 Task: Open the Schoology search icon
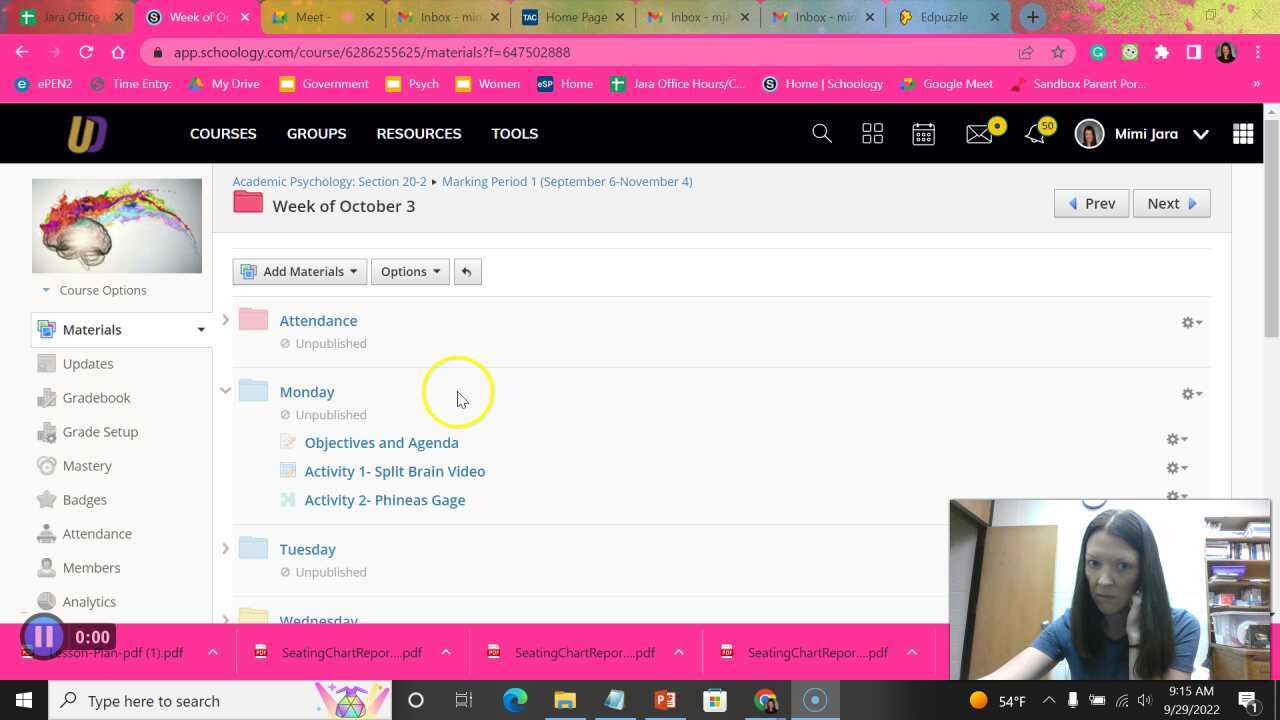click(822, 134)
